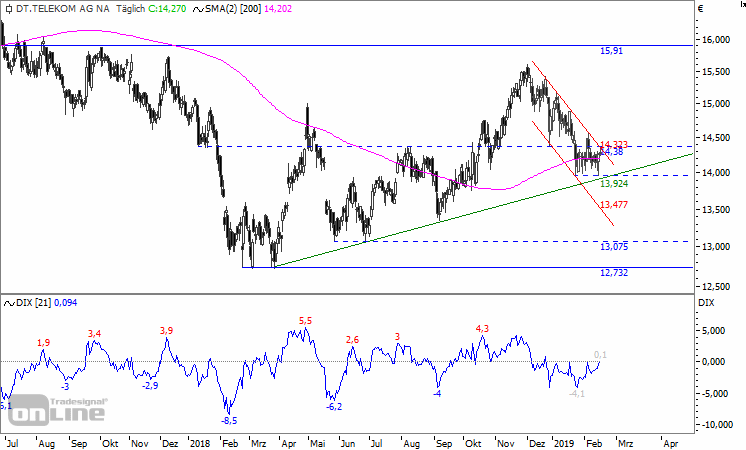This screenshot has width=746, height=450.
Task: Click the DIX peak label 4,3
Action: coord(482,329)
